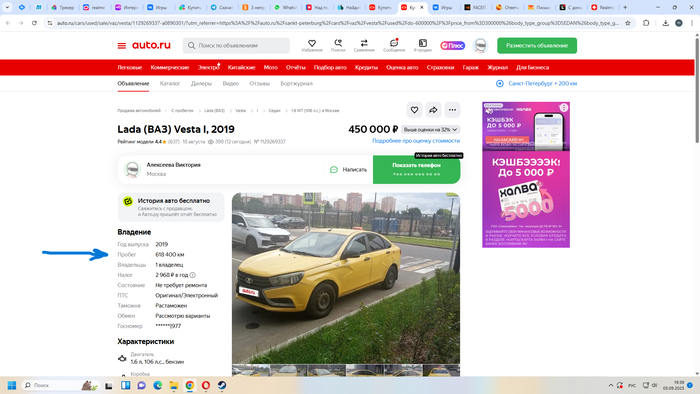Click the Я продаю icon

[422, 45]
